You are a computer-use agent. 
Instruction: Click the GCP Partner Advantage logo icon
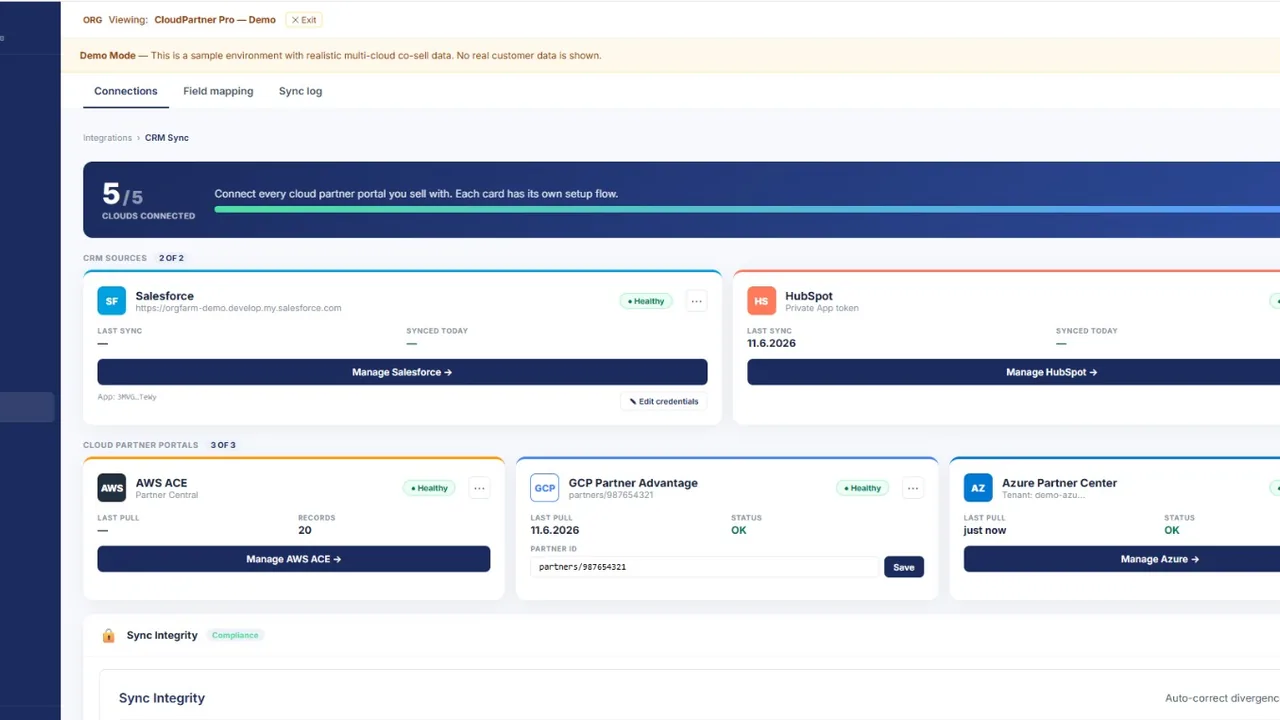[x=545, y=488]
